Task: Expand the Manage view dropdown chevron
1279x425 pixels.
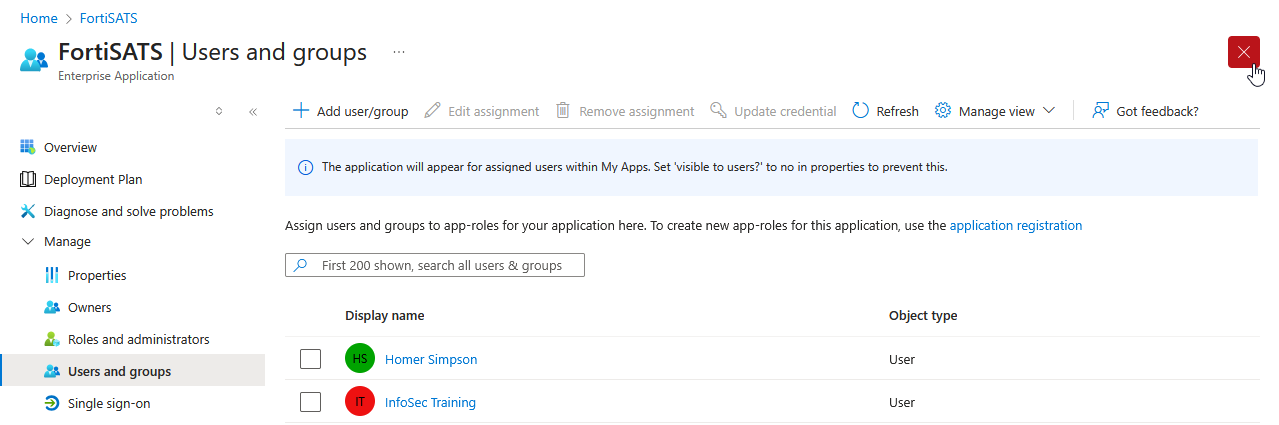Action: click(1048, 111)
